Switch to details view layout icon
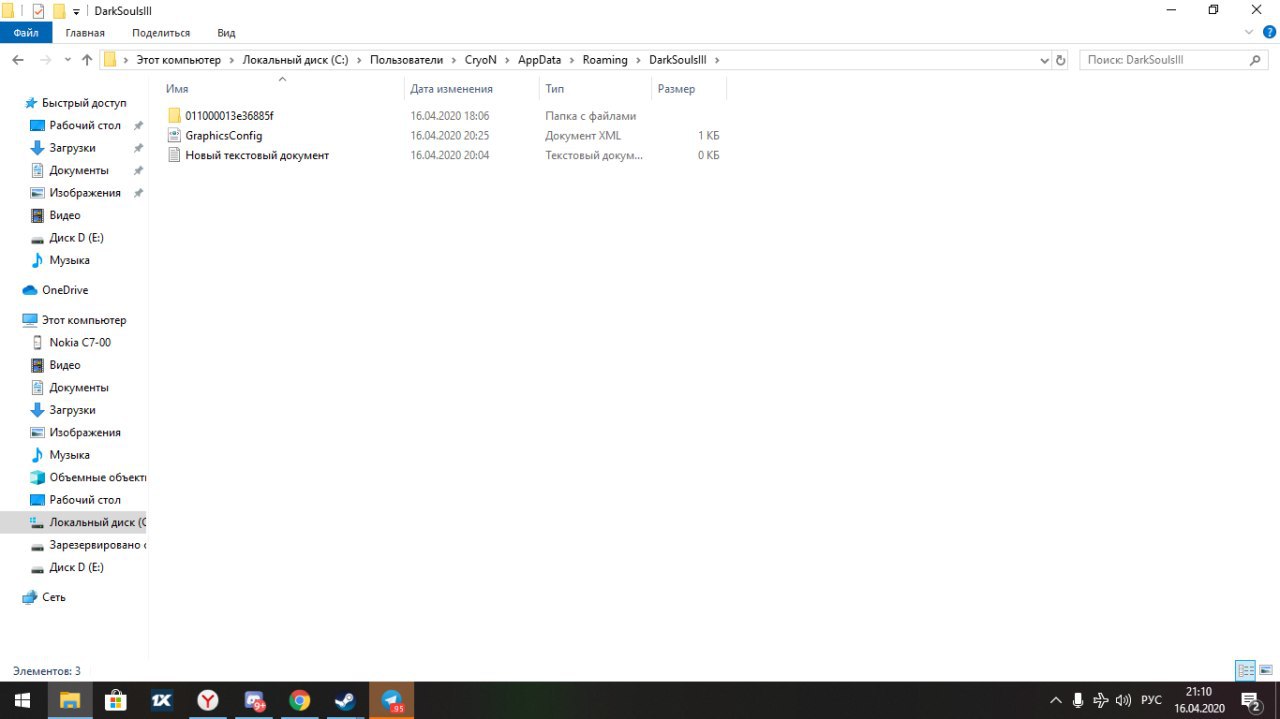1280x719 pixels. [x=1245, y=670]
